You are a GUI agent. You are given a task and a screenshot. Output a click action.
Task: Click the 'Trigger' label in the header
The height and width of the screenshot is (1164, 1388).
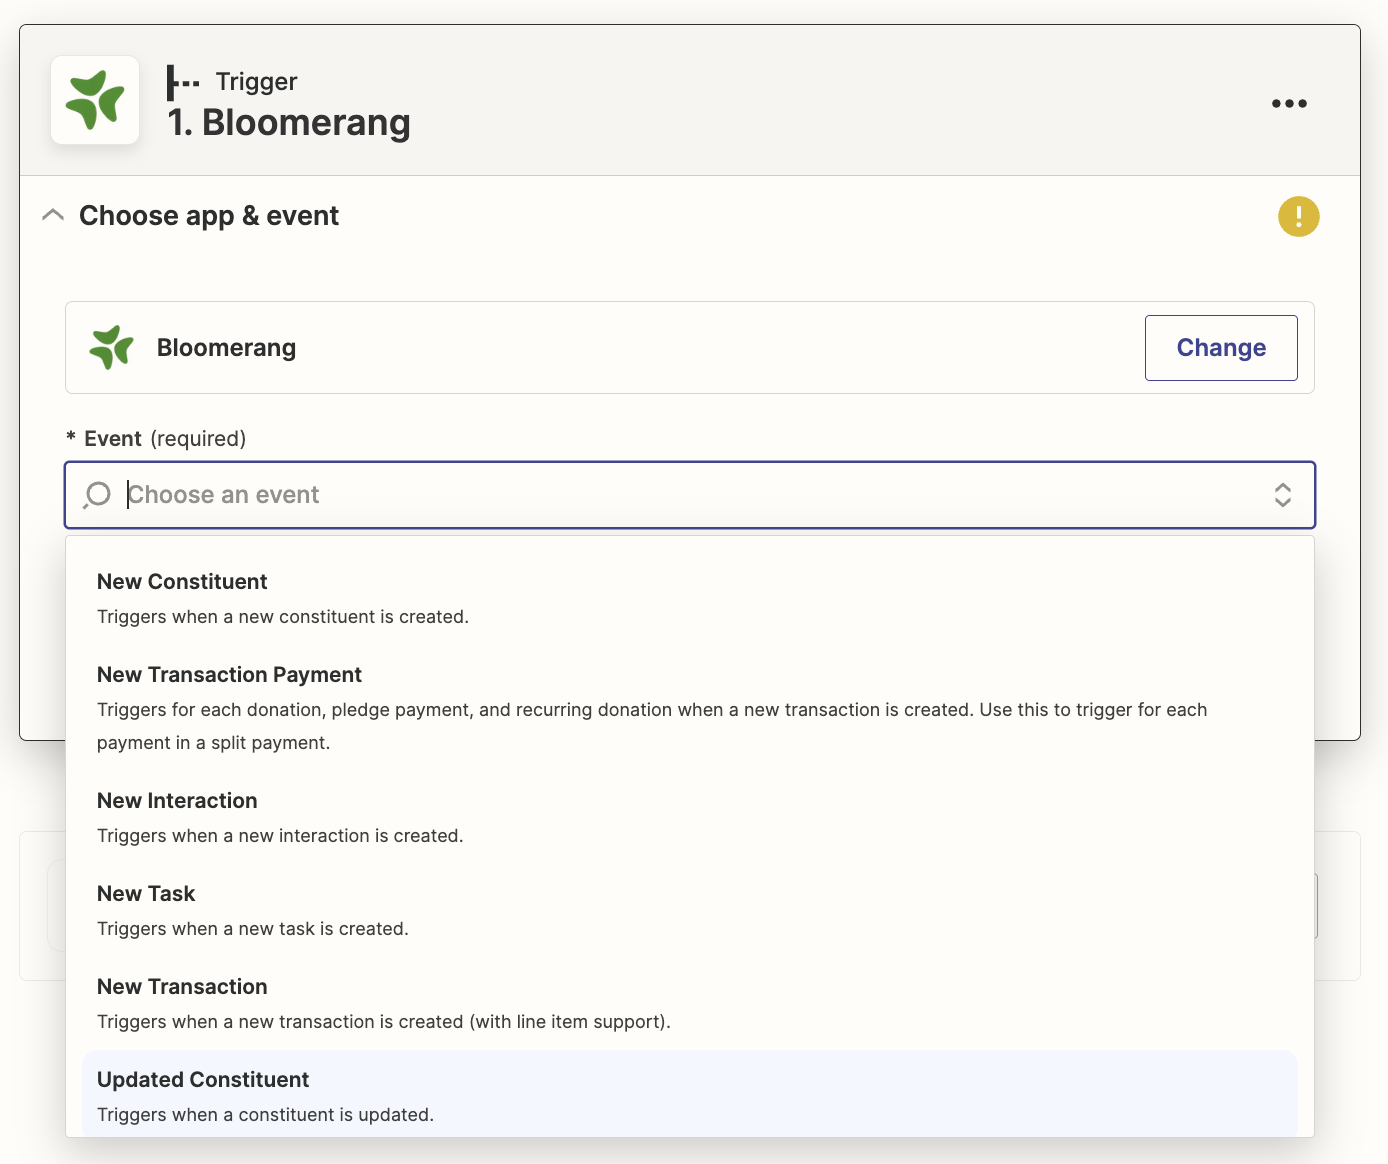click(x=257, y=82)
